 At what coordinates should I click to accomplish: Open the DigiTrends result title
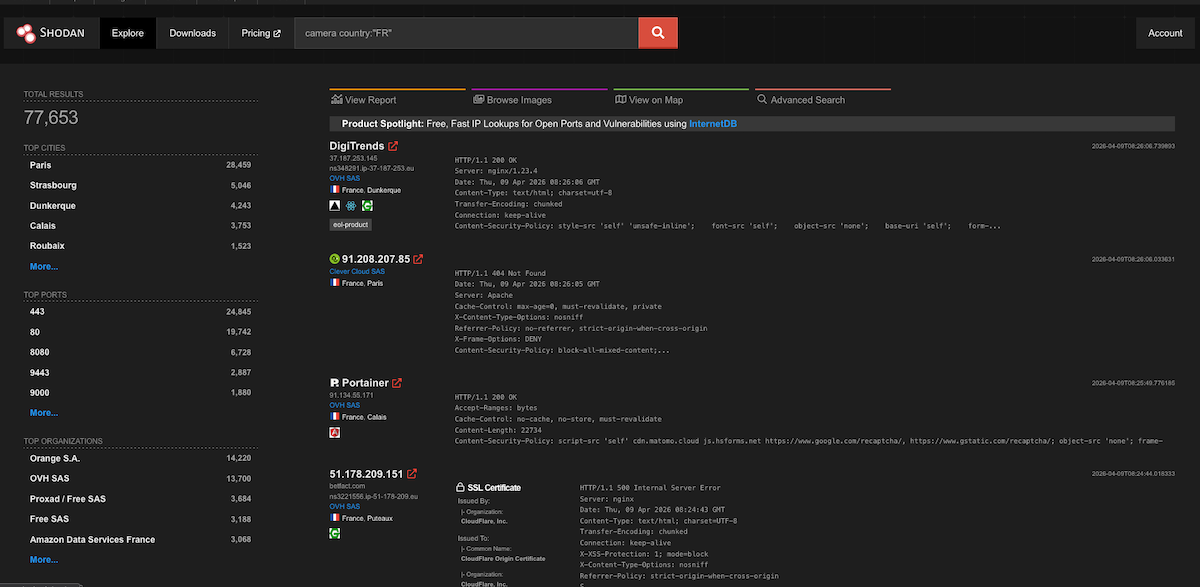[357, 146]
